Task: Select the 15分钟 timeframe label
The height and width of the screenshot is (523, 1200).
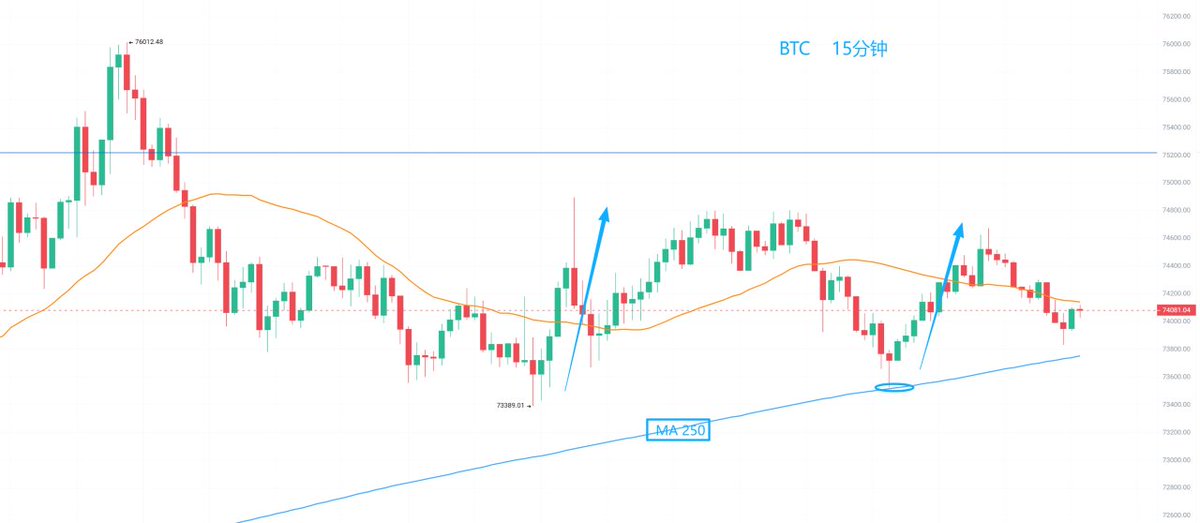Action: [x=859, y=49]
